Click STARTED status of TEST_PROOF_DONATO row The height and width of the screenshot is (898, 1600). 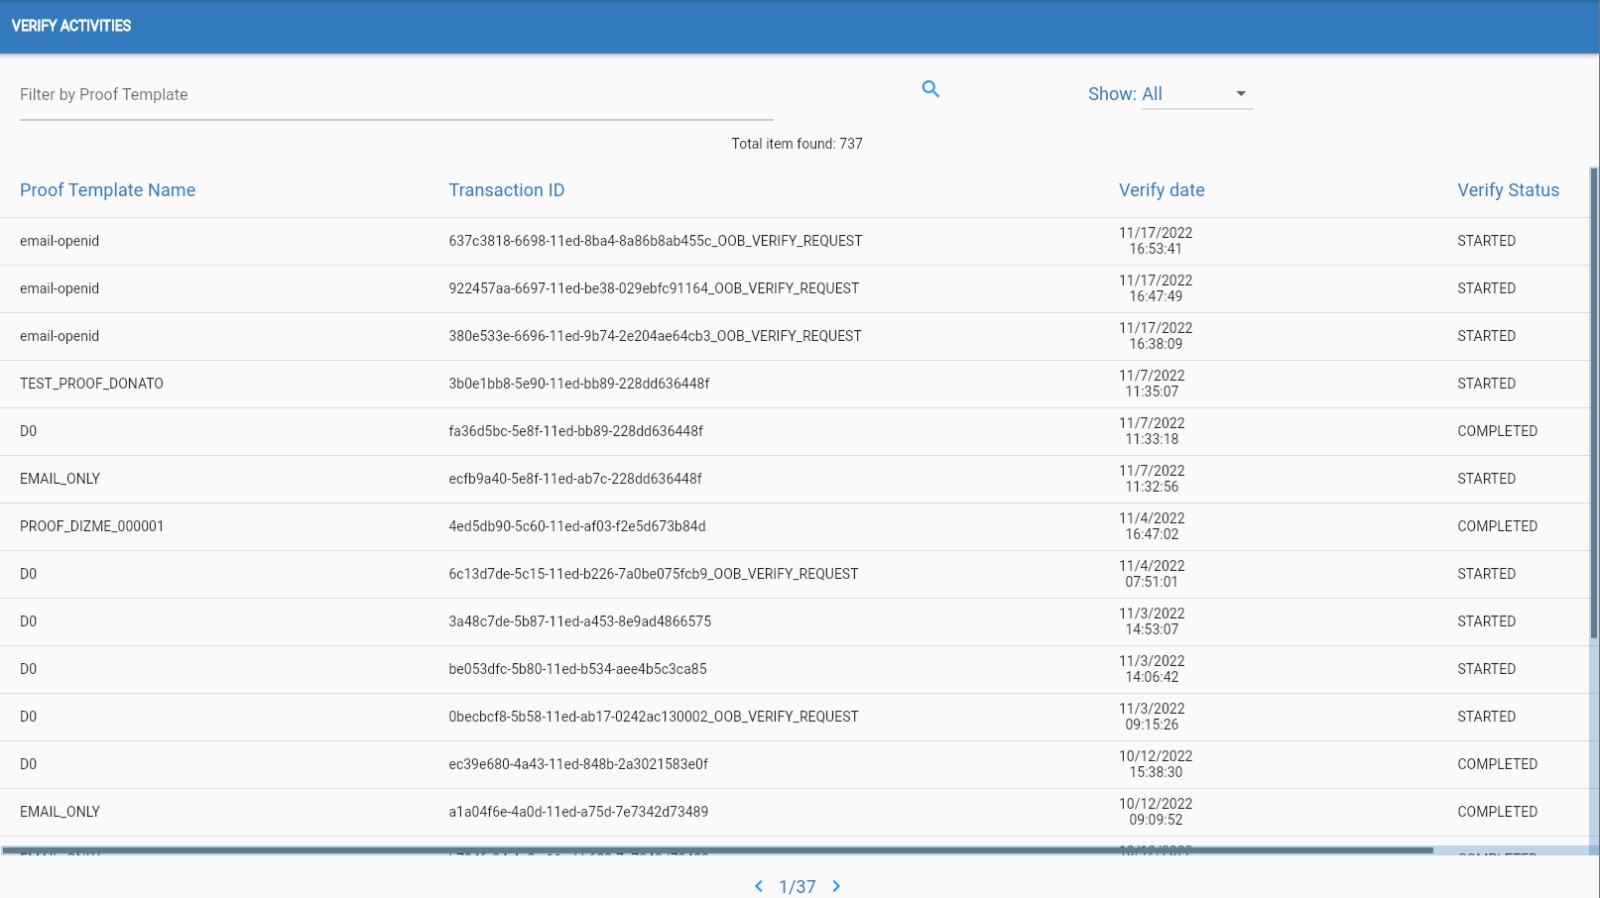click(x=1486, y=384)
